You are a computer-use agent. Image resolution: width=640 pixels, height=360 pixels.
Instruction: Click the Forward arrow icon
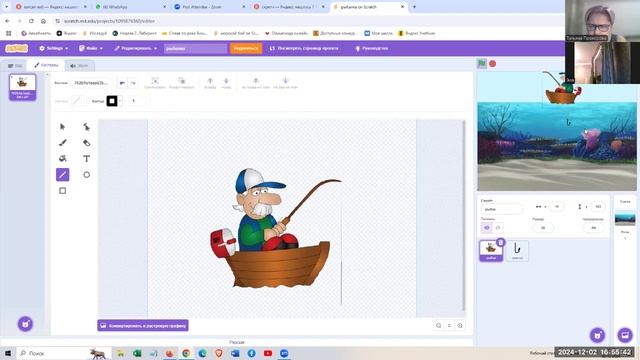(x=210, y=83)
